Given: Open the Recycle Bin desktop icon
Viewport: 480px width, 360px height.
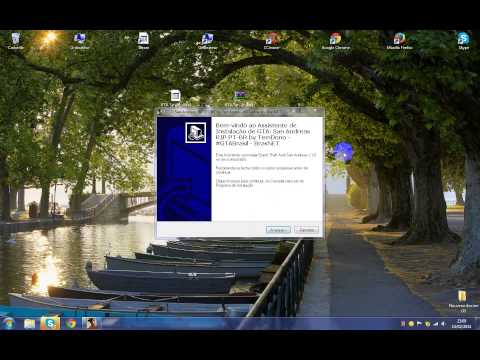Looking at the screenshot, I should click(x=15, y=41).
